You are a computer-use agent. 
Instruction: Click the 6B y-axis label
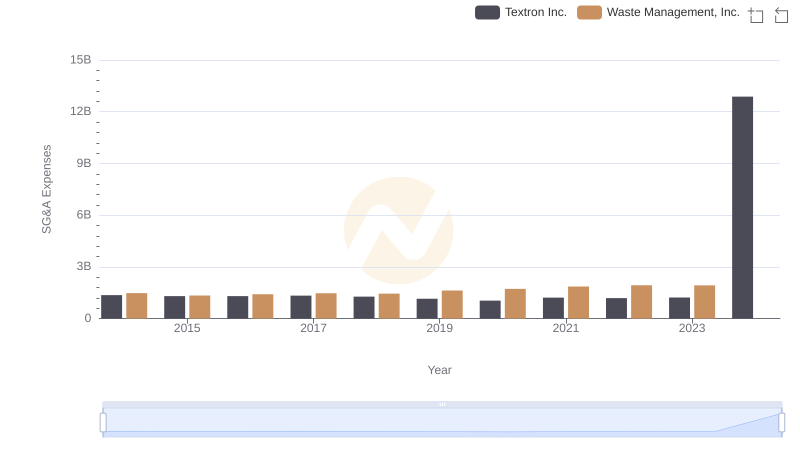coord(84,215)
